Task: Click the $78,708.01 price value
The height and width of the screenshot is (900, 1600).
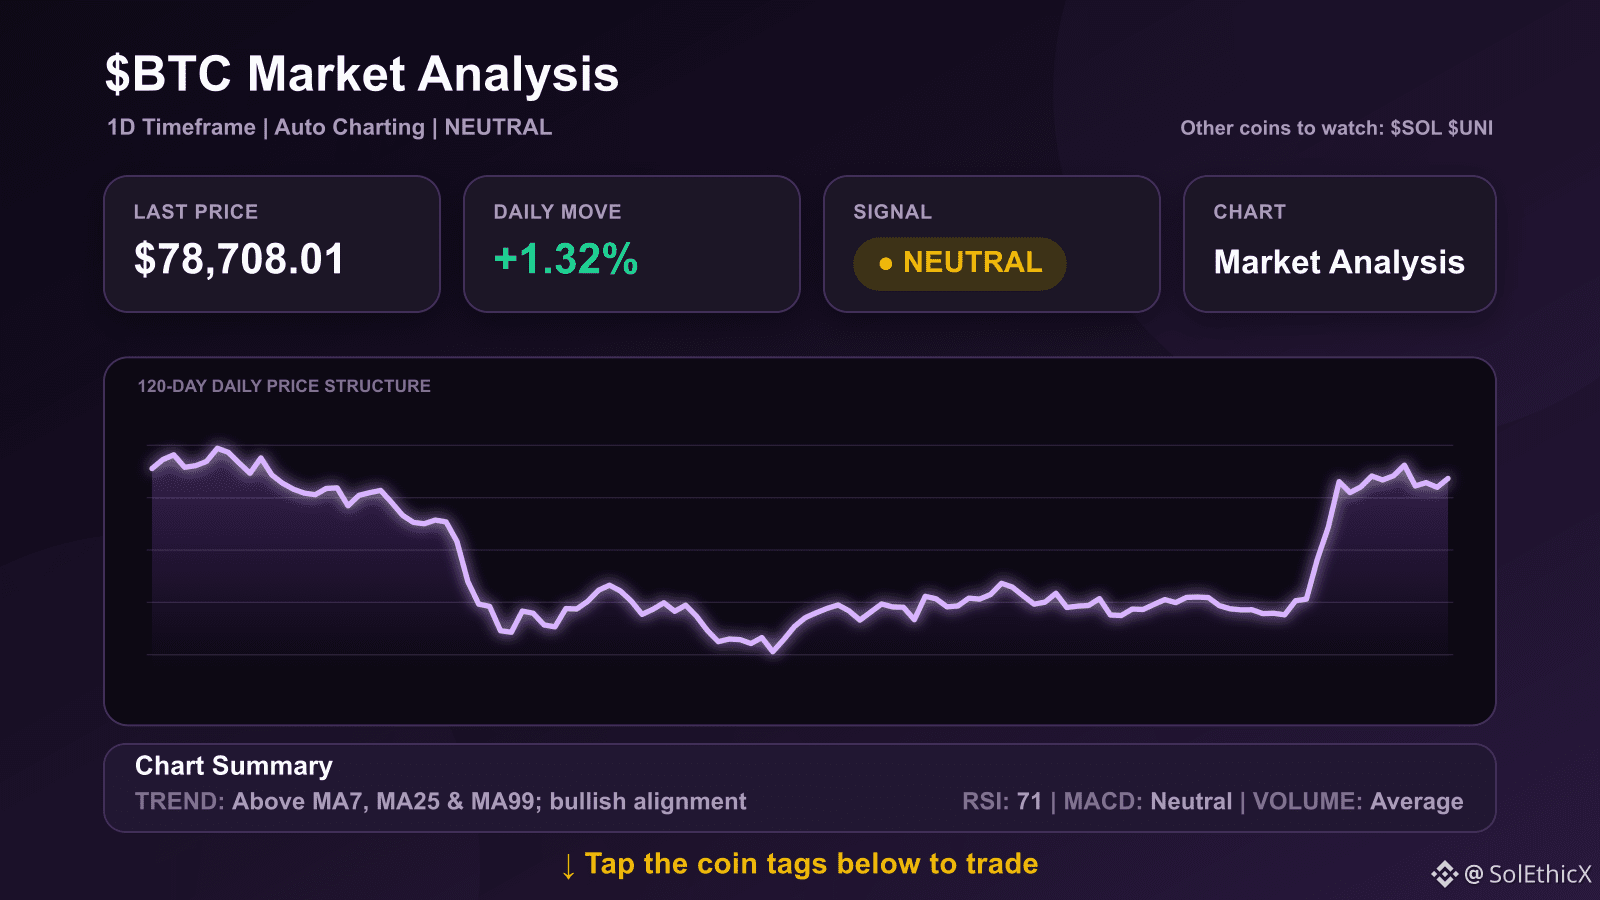Action: pos(239,259)
